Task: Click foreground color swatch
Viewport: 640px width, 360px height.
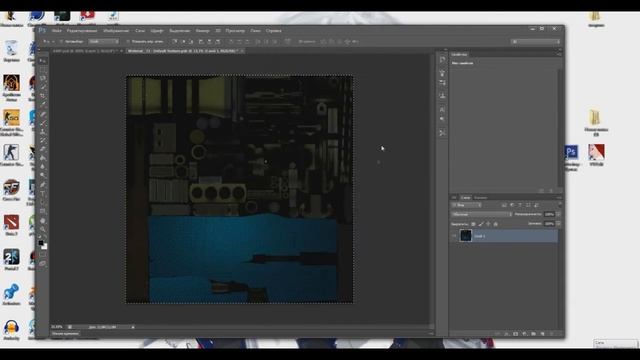Action: coord(41,243)
